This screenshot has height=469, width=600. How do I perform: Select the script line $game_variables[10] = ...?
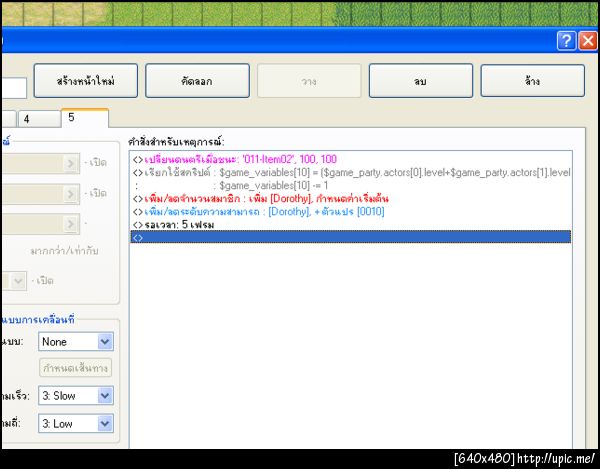(x=351, y=173)
